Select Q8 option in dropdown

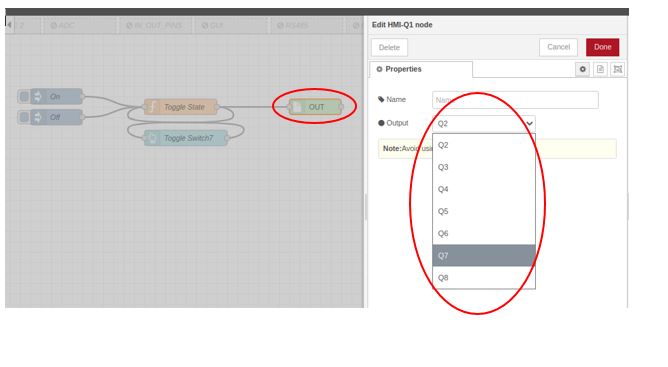pyautogui.click(x=484, y=278)
